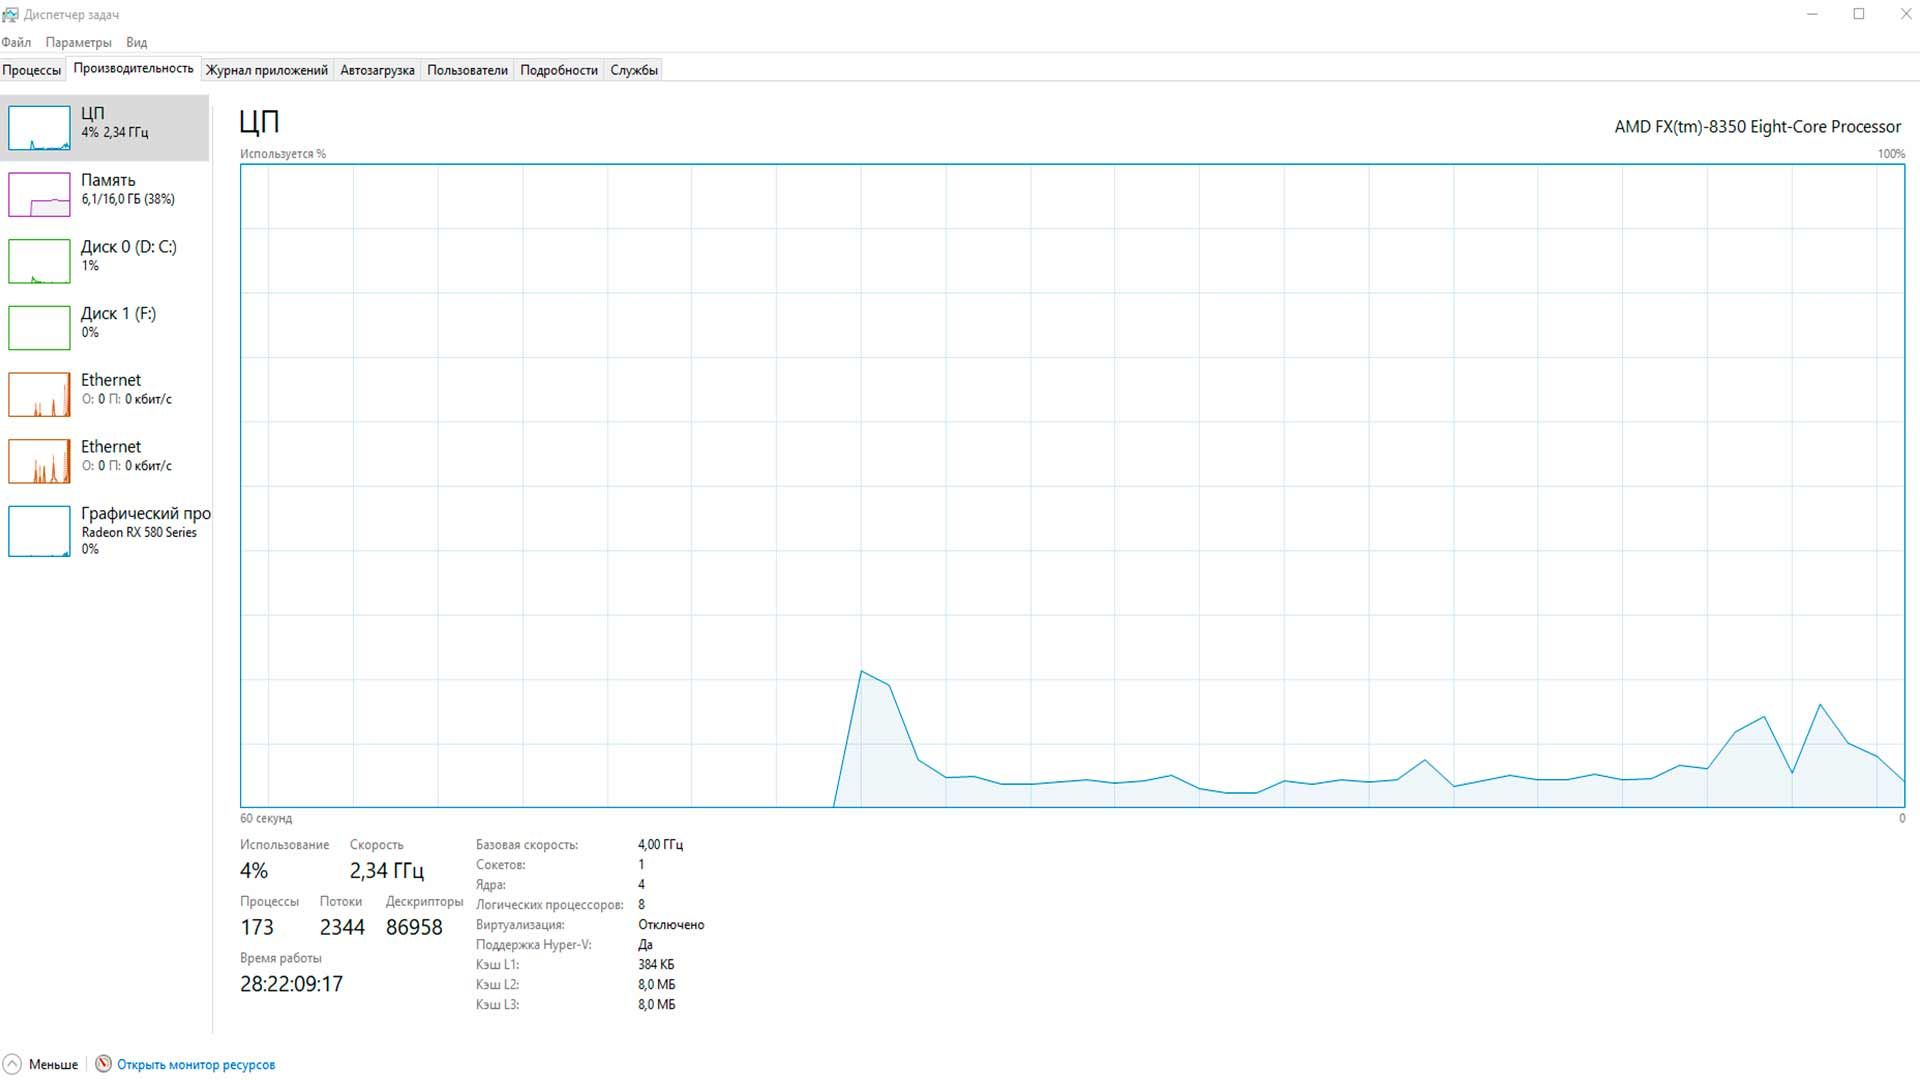Screen dimensions: 1920x1080
Task: Select the CPU graph thumbnail in sidebar
Action: click(x=39, y=127)
